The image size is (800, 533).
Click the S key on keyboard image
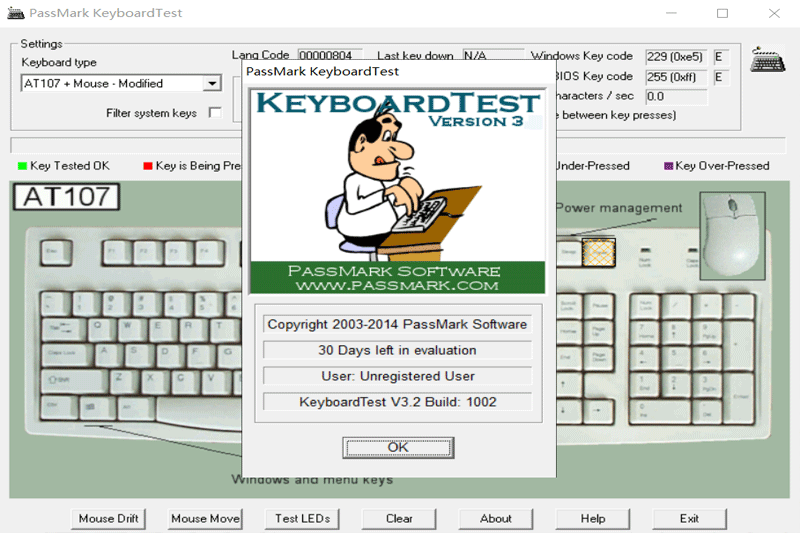139,355
